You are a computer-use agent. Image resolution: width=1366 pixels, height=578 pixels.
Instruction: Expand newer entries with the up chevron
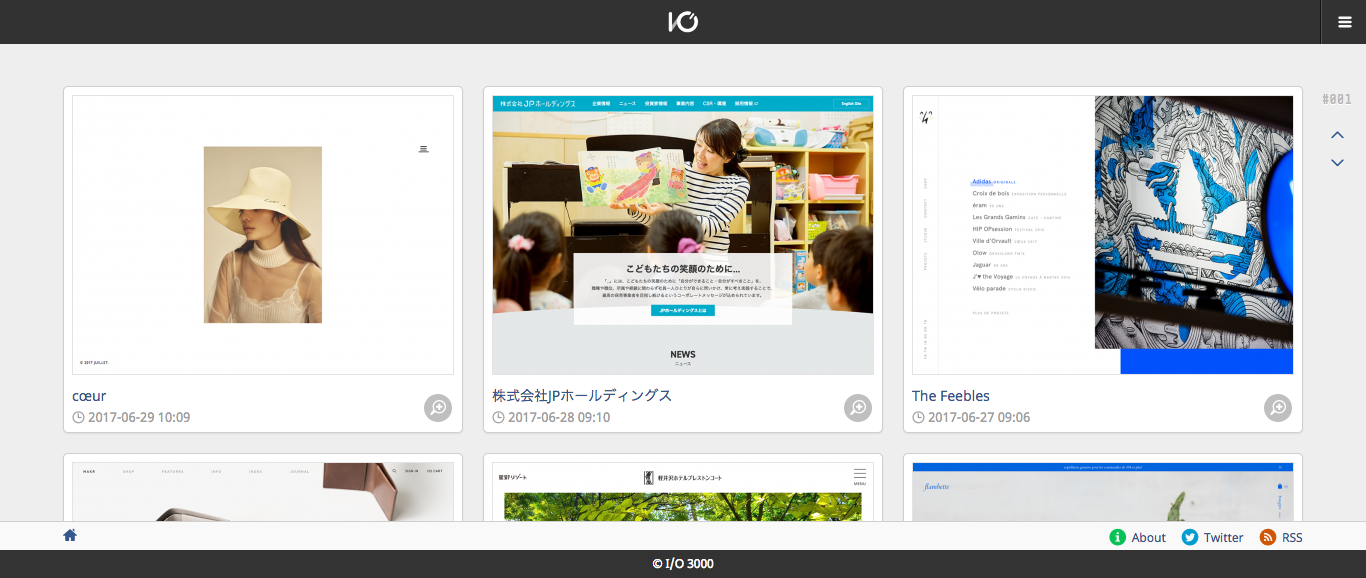(1337, 134)
